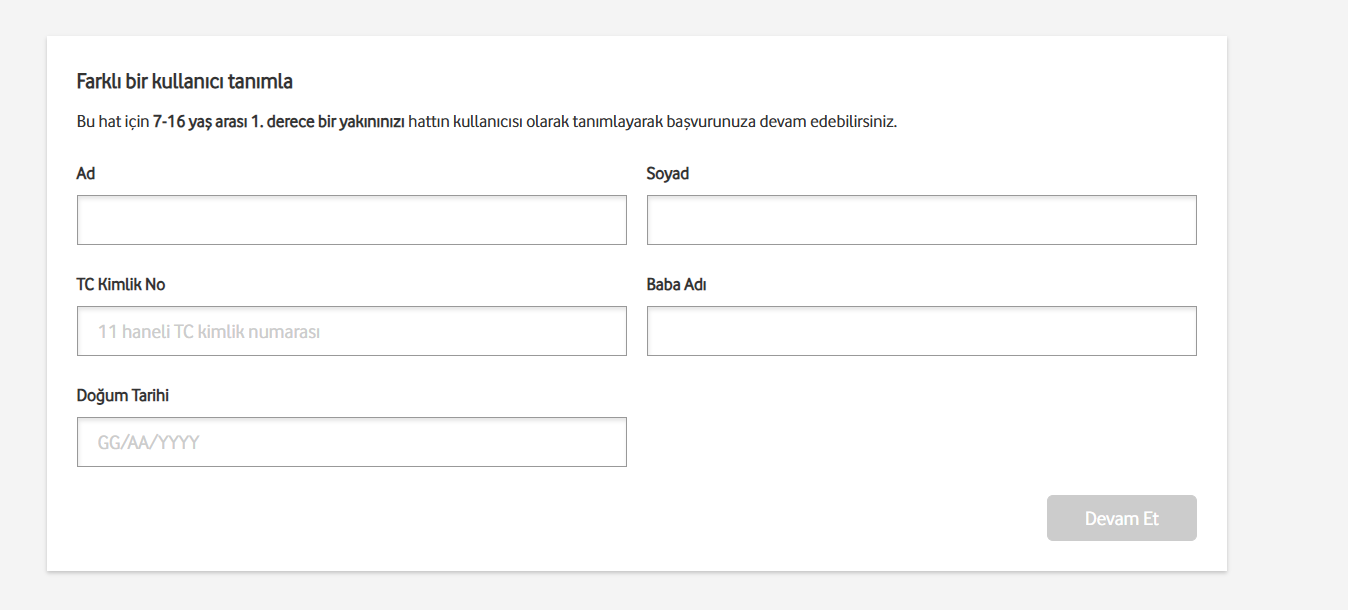Focus the Doğum Tarihi date field
The image size is (1348, 610).
coord(351,442)
